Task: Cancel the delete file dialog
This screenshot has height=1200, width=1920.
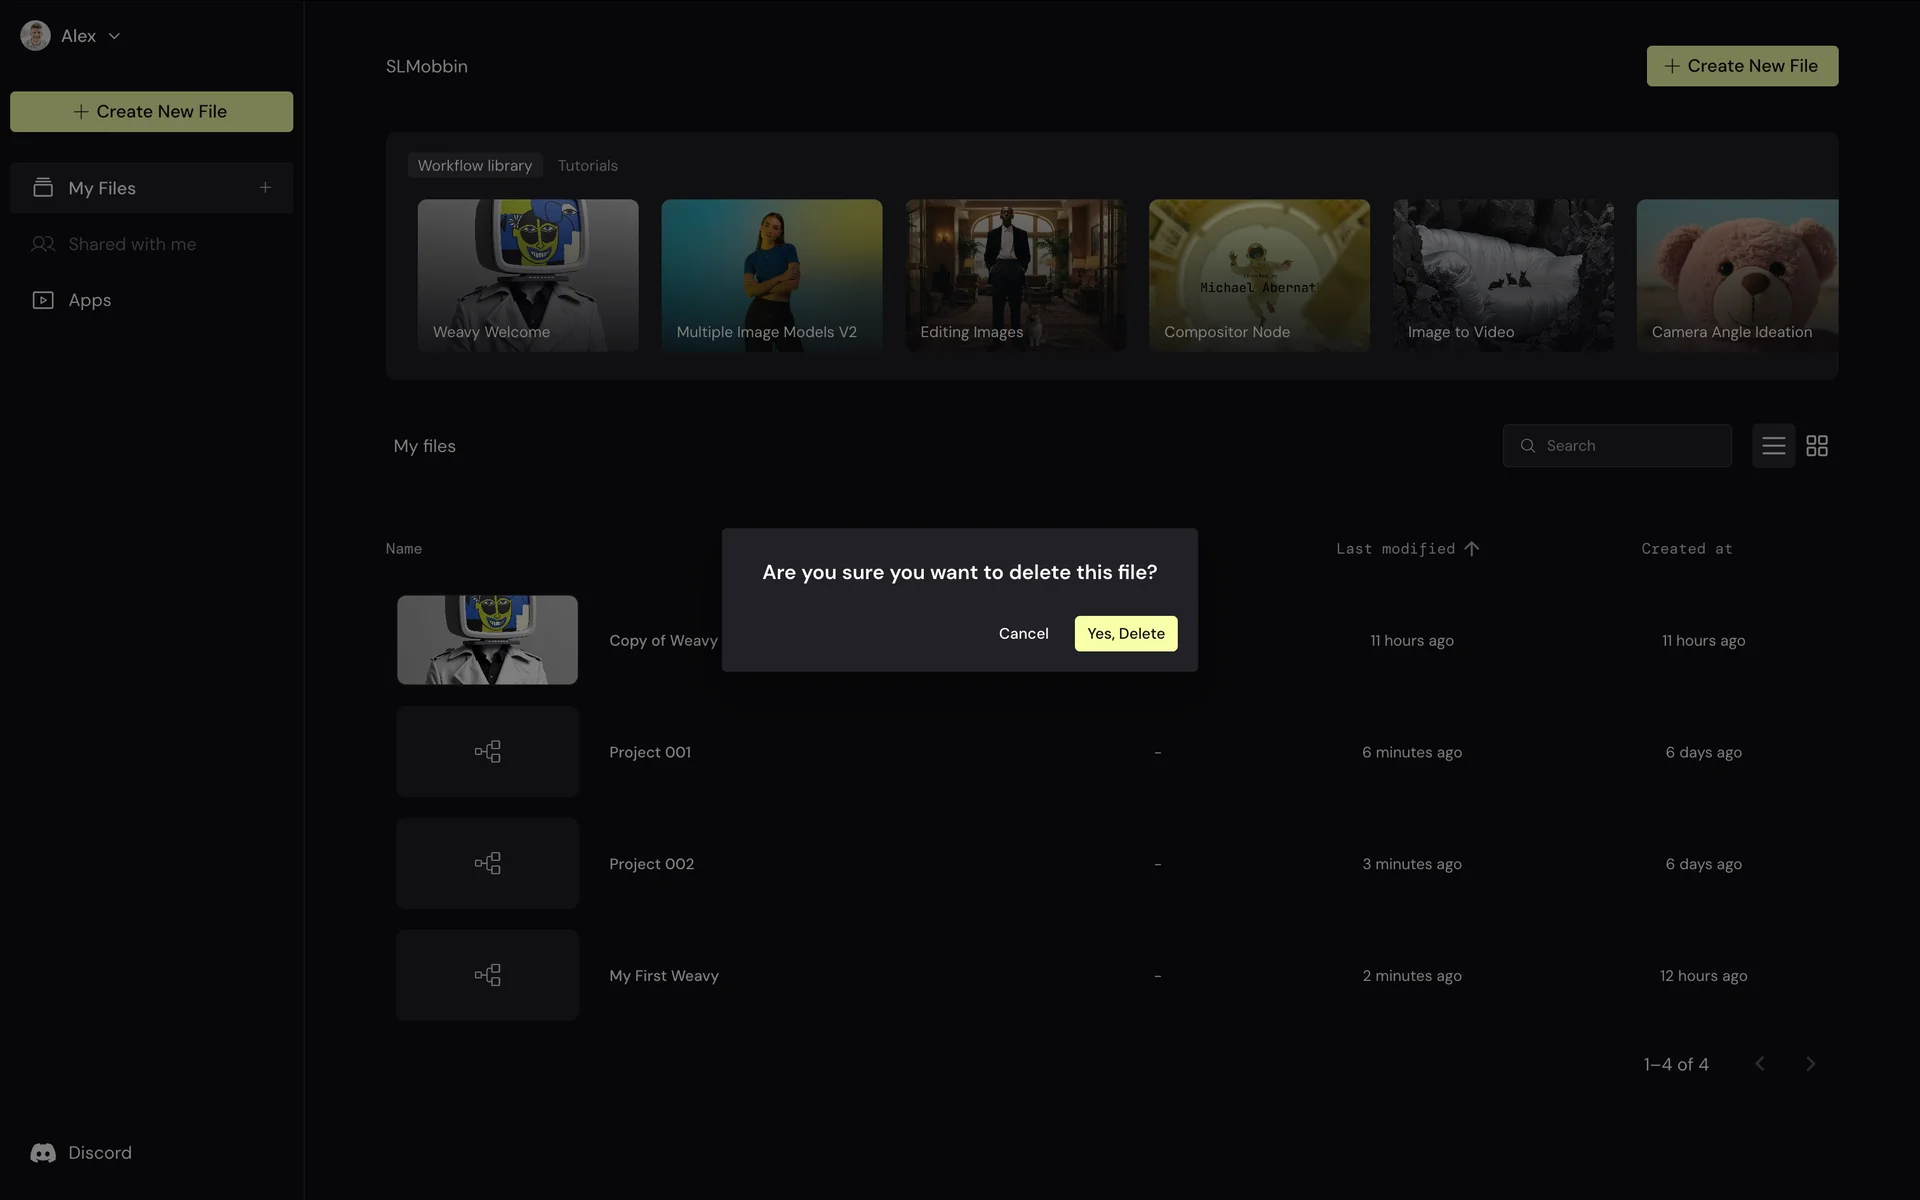Action: coord(1023,634)
